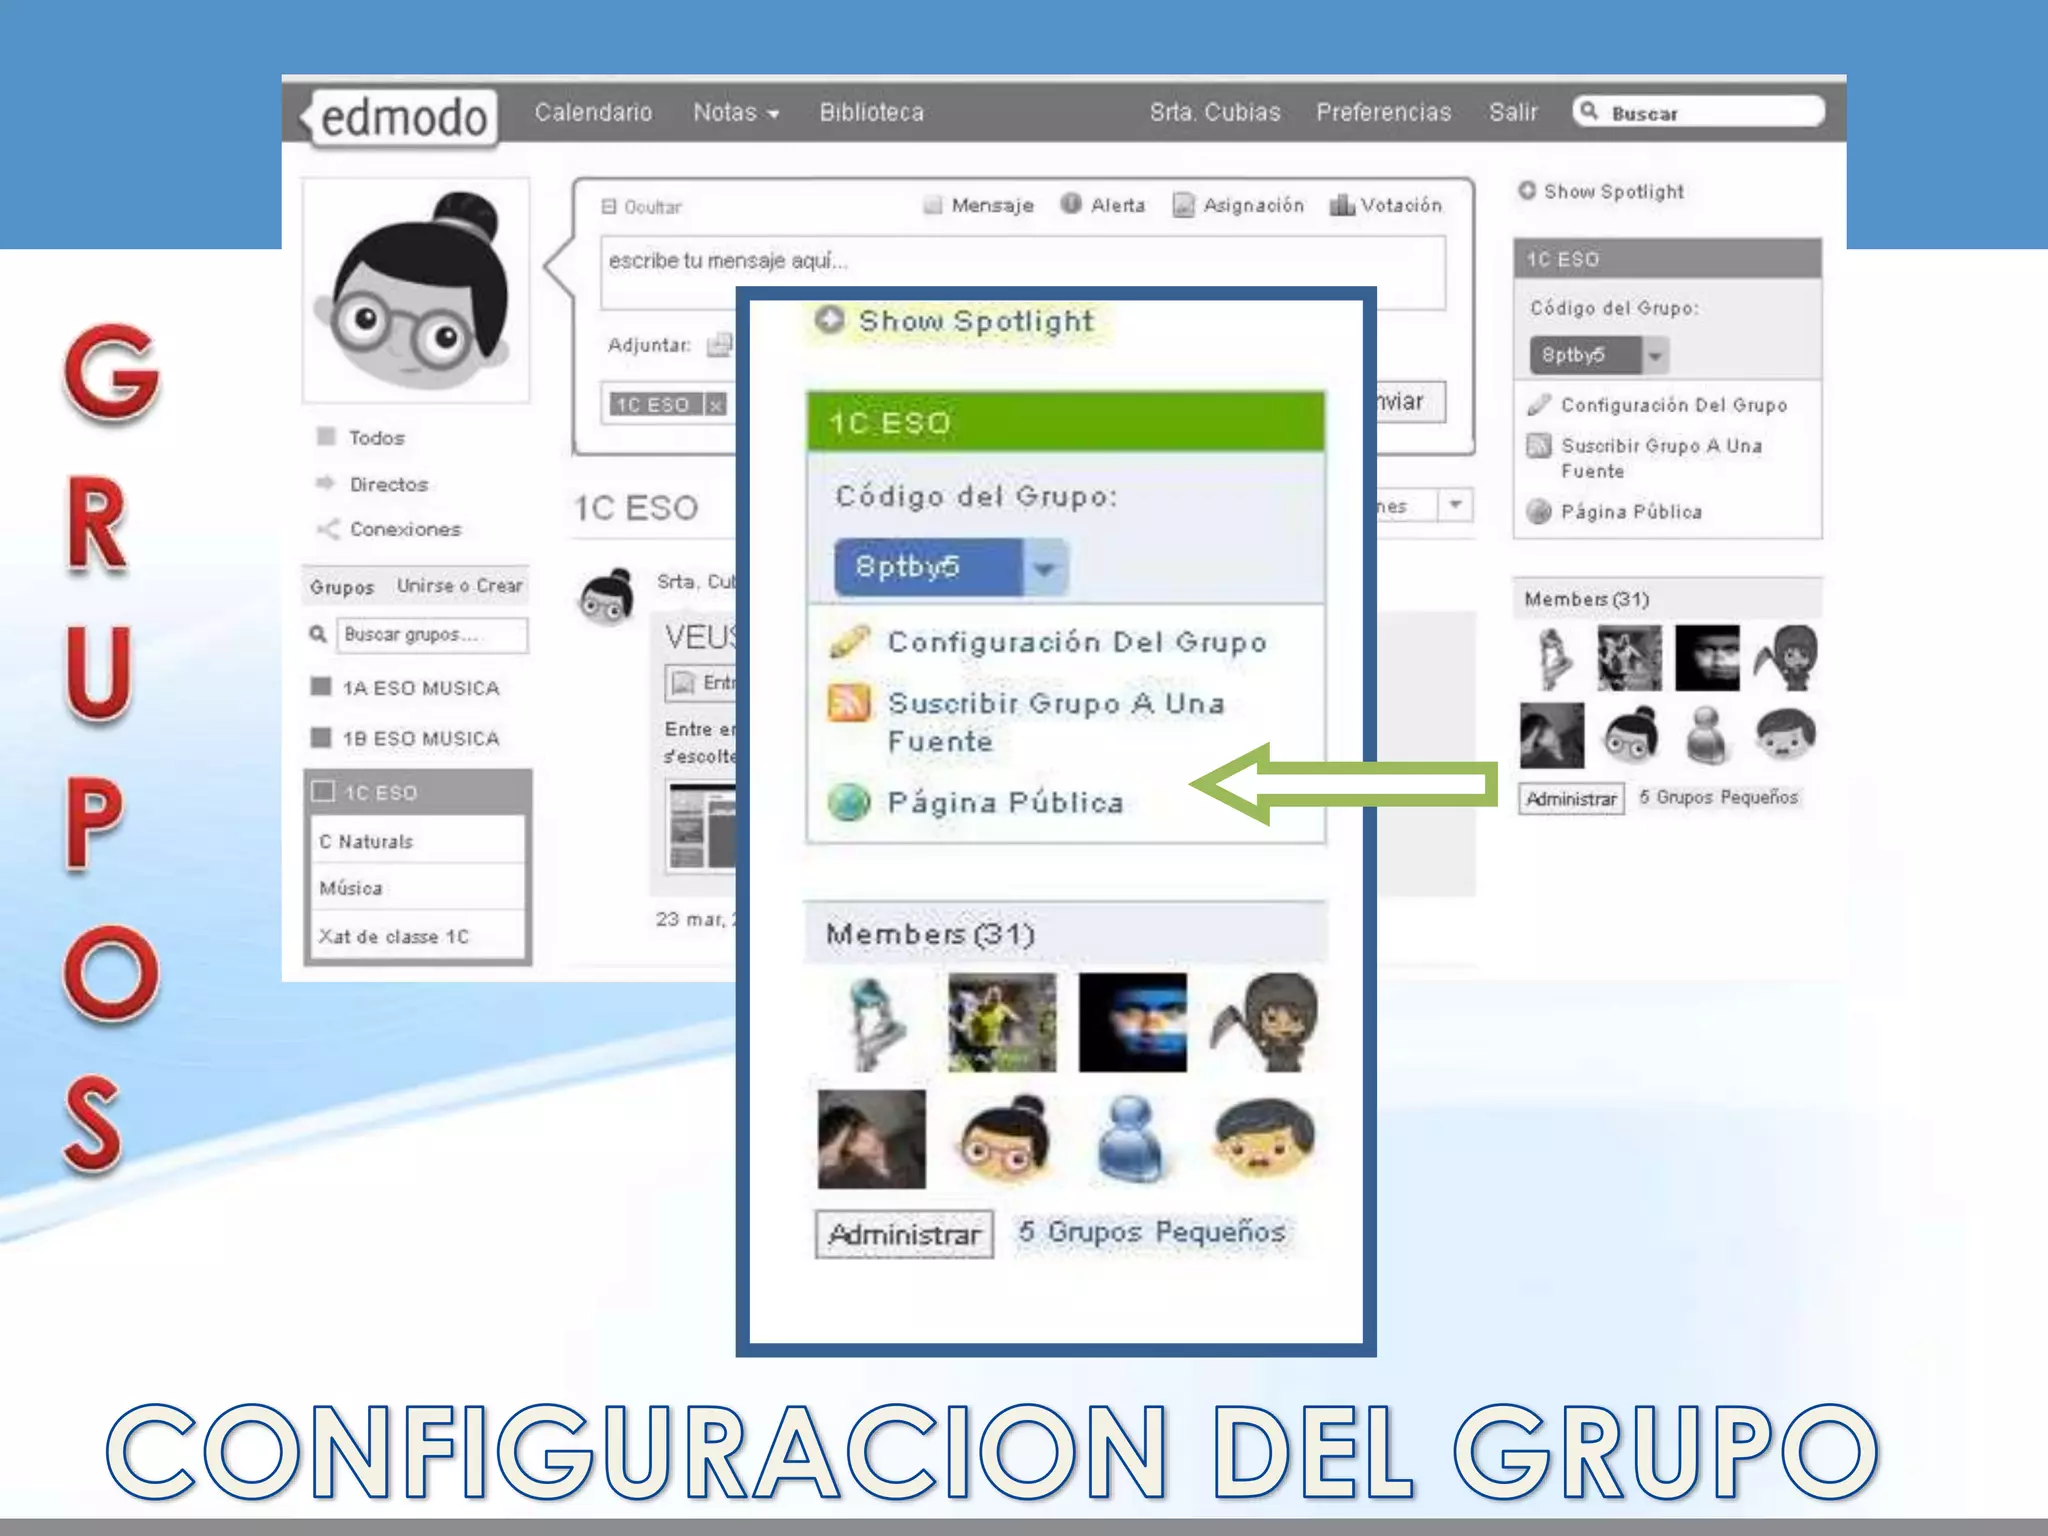
Task: Click the globe icon for Página Pública
Action: click(x=849, y=802)
